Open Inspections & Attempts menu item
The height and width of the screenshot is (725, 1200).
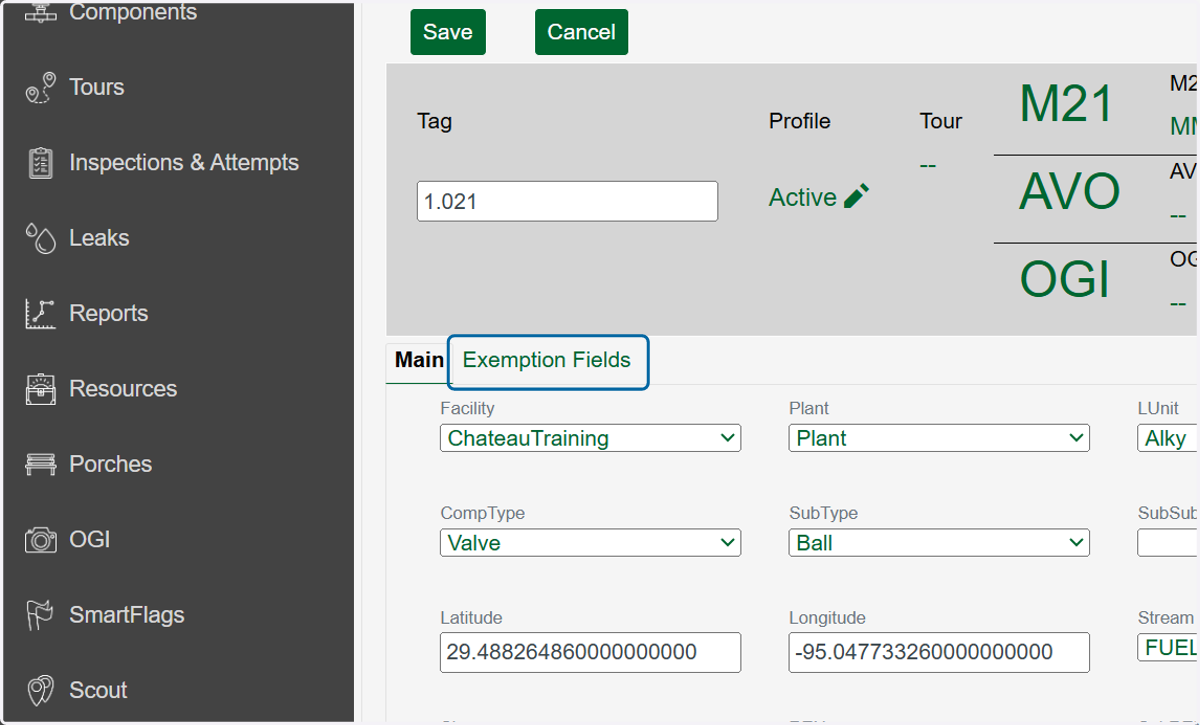point(184,162)
